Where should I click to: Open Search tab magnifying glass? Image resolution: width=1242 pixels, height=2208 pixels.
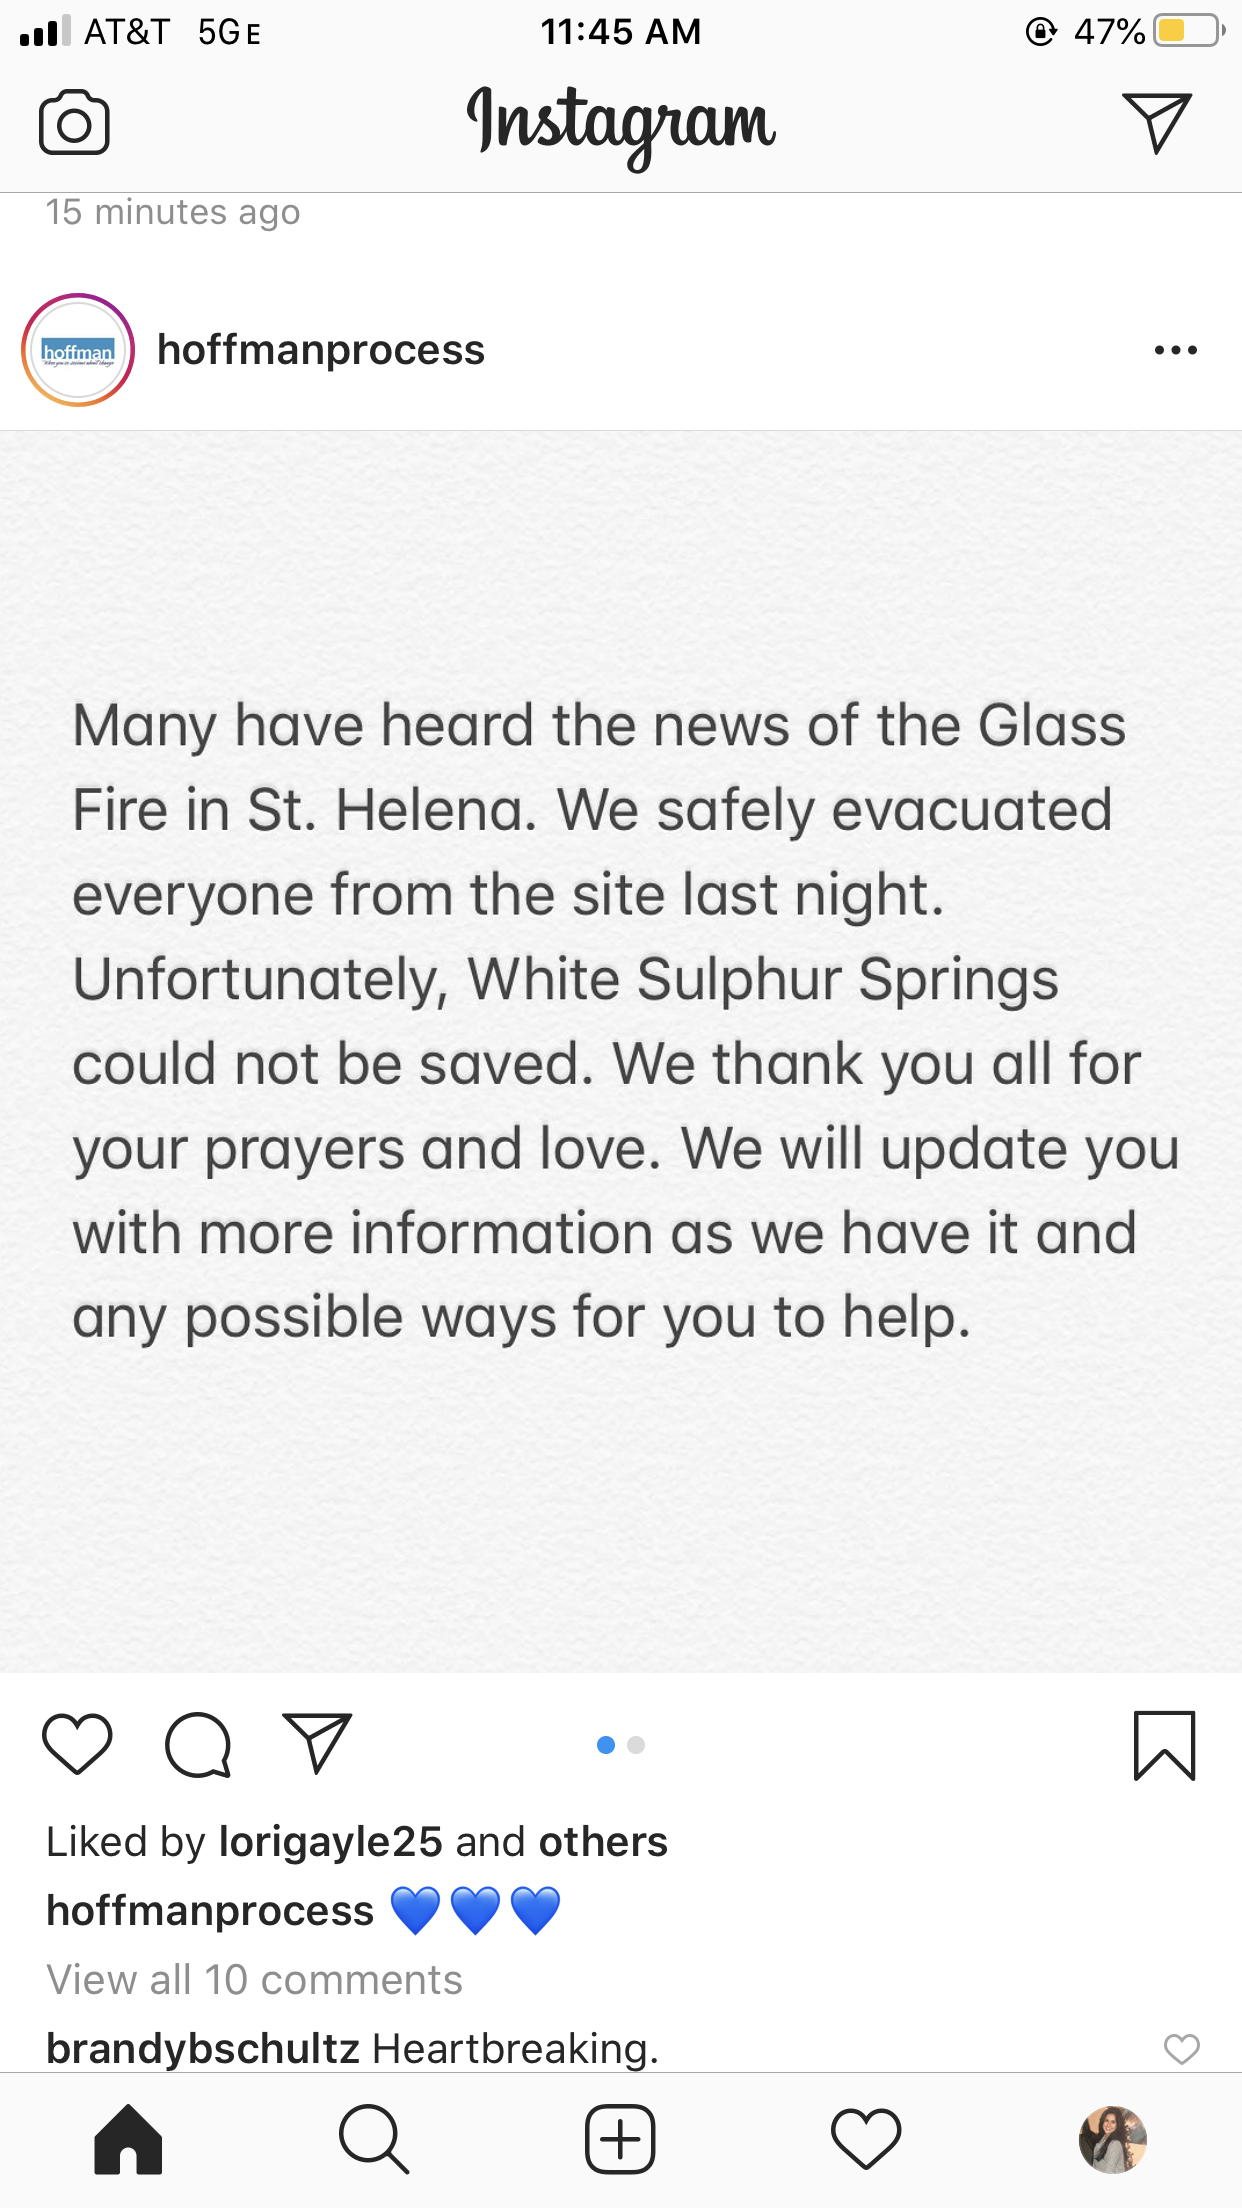coord(374,2140)
